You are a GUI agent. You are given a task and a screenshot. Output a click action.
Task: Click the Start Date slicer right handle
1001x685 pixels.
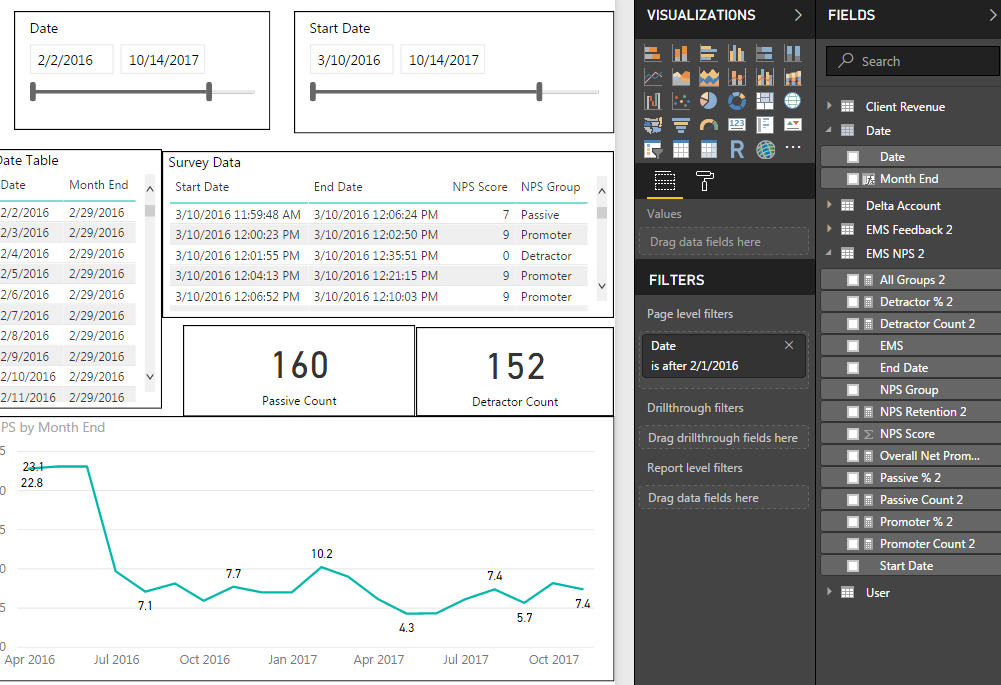pyautogui.click(x=539, y=91)
